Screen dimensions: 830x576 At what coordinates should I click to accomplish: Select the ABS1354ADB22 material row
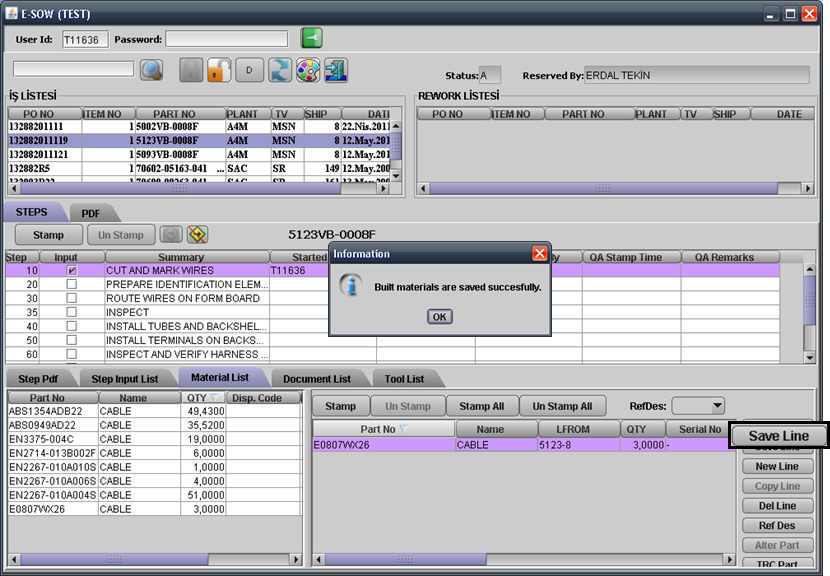click(x=154, y=411)
